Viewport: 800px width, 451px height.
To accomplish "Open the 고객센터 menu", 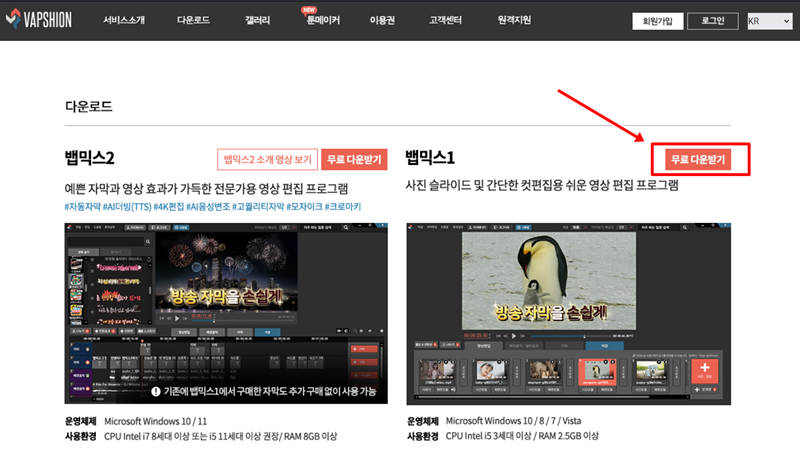I will click(x=445, y=20).
